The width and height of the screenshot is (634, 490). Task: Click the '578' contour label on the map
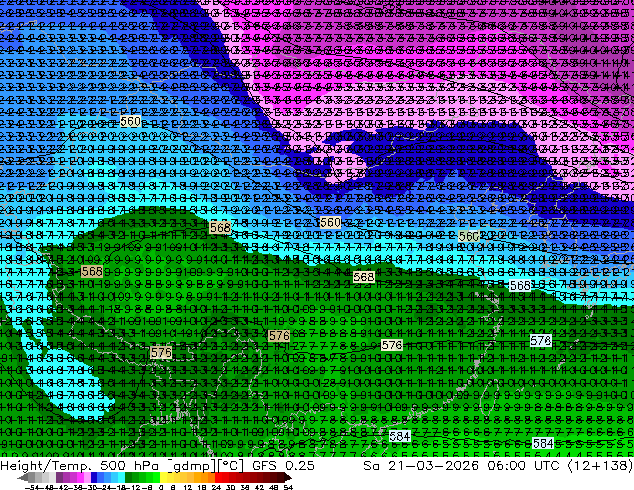tap(541, 341)
